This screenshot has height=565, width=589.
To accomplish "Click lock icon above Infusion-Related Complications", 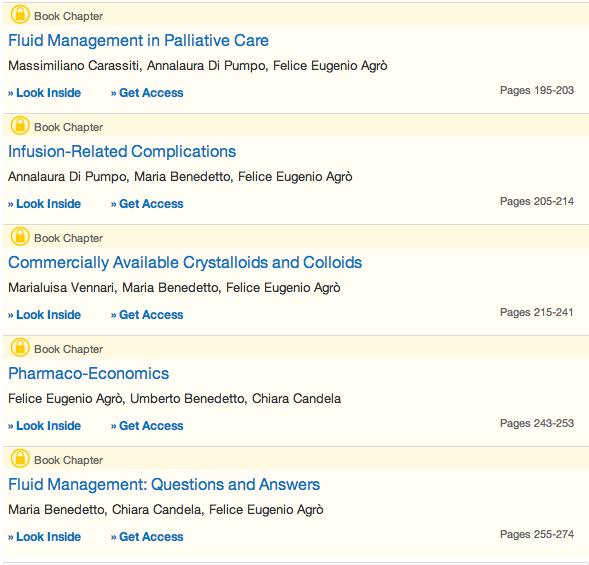I will (20, 126).
